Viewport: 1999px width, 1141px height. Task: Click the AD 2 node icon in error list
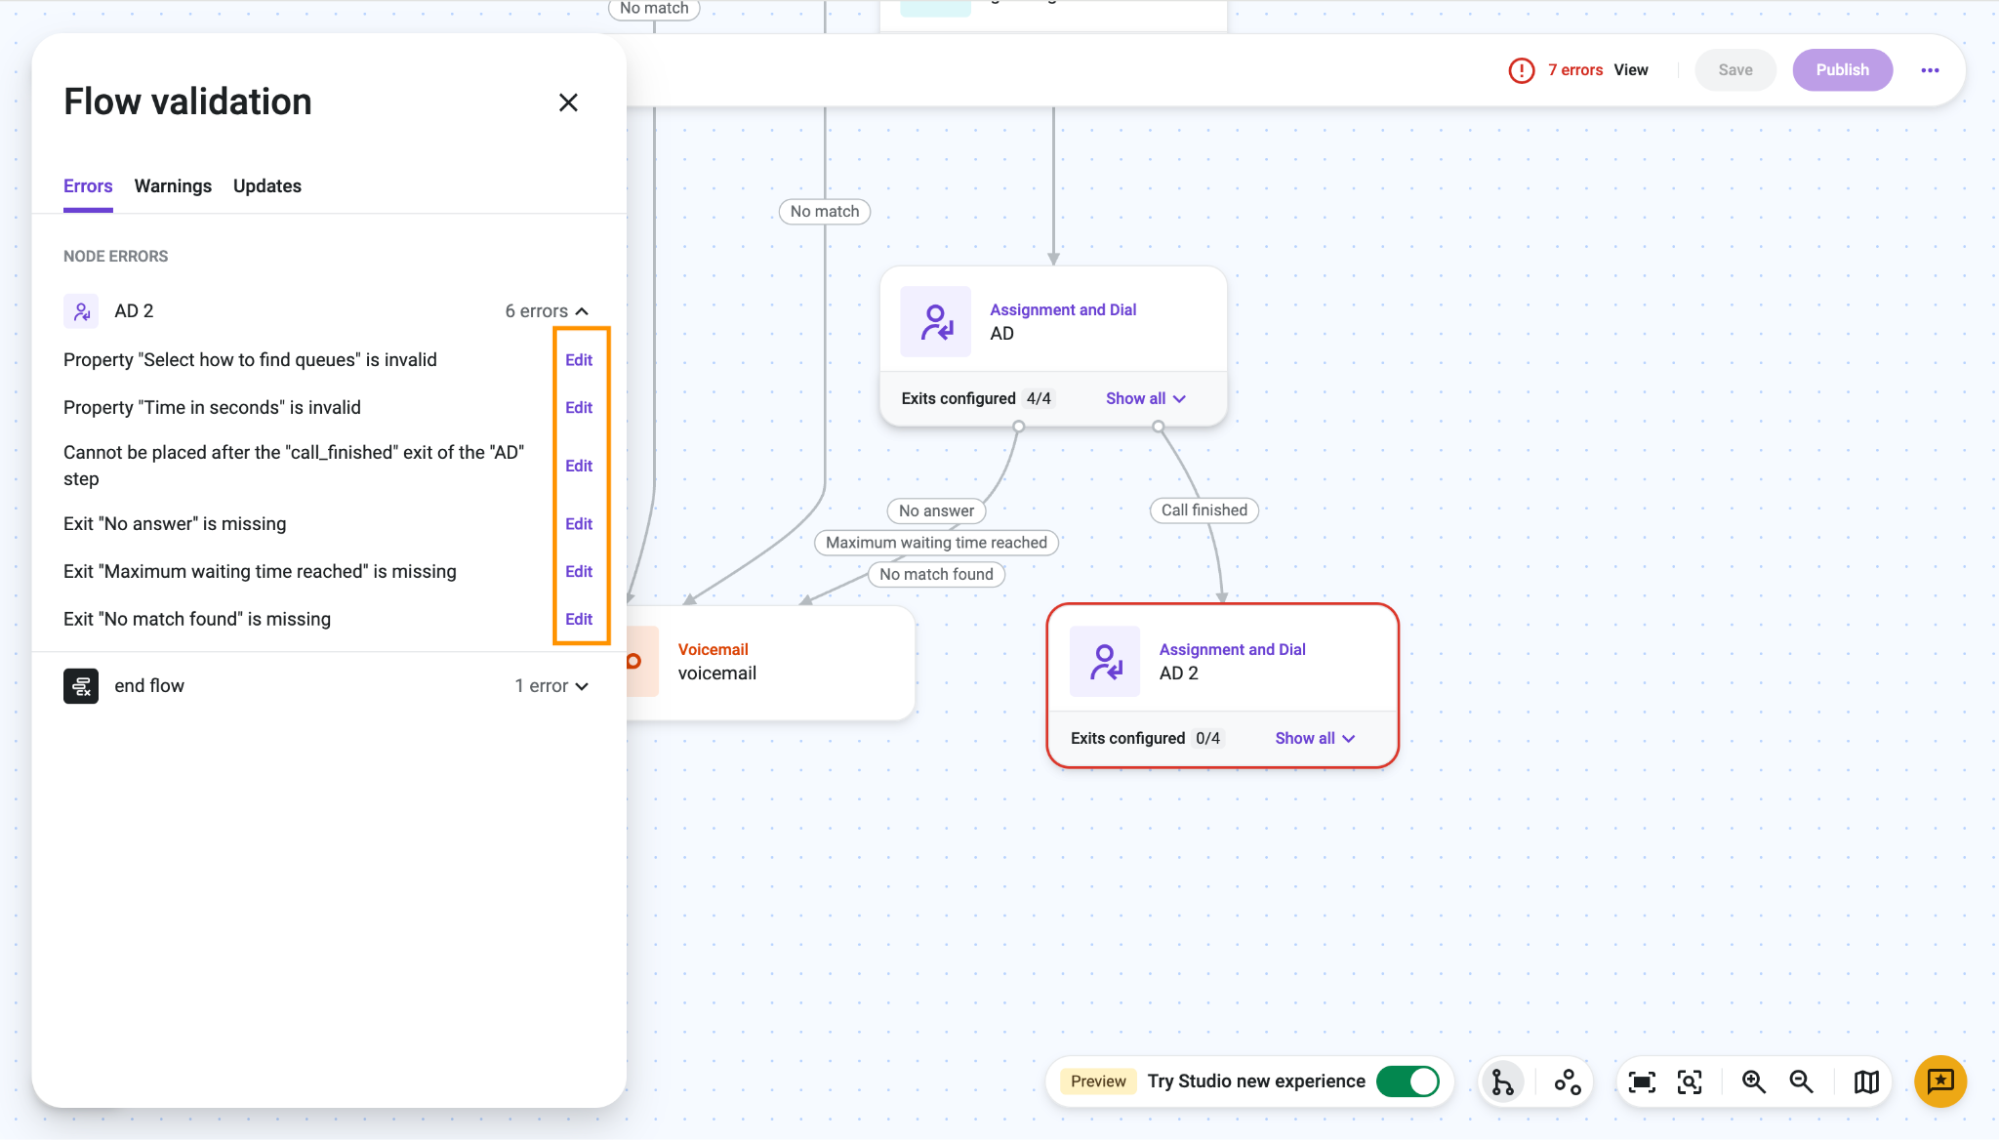pyautogui.click(x=81, y=311)
